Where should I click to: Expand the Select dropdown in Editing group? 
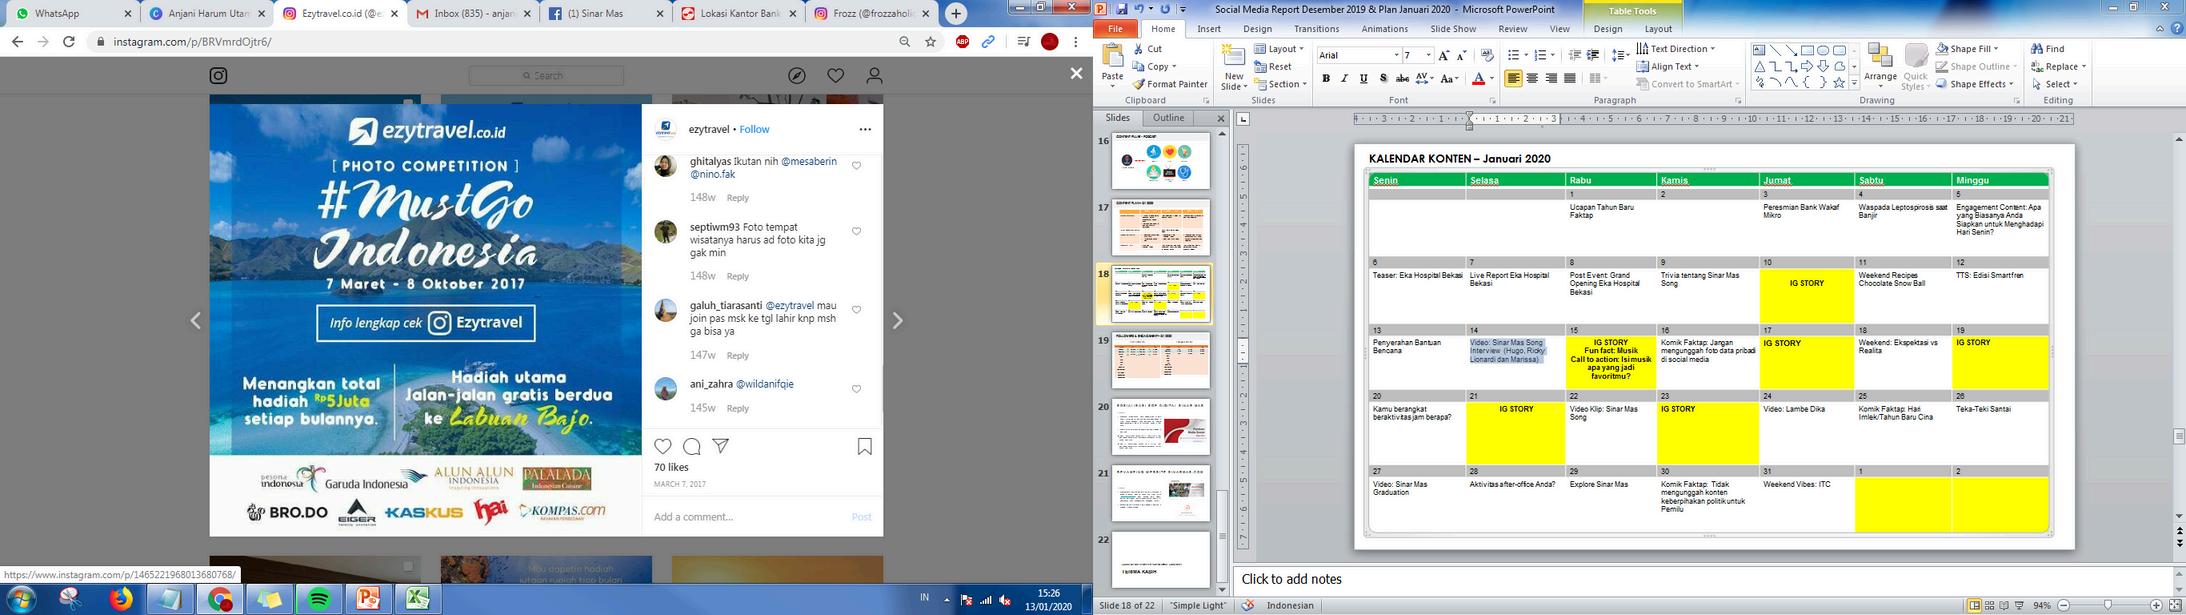click(x=2054, y=84)
